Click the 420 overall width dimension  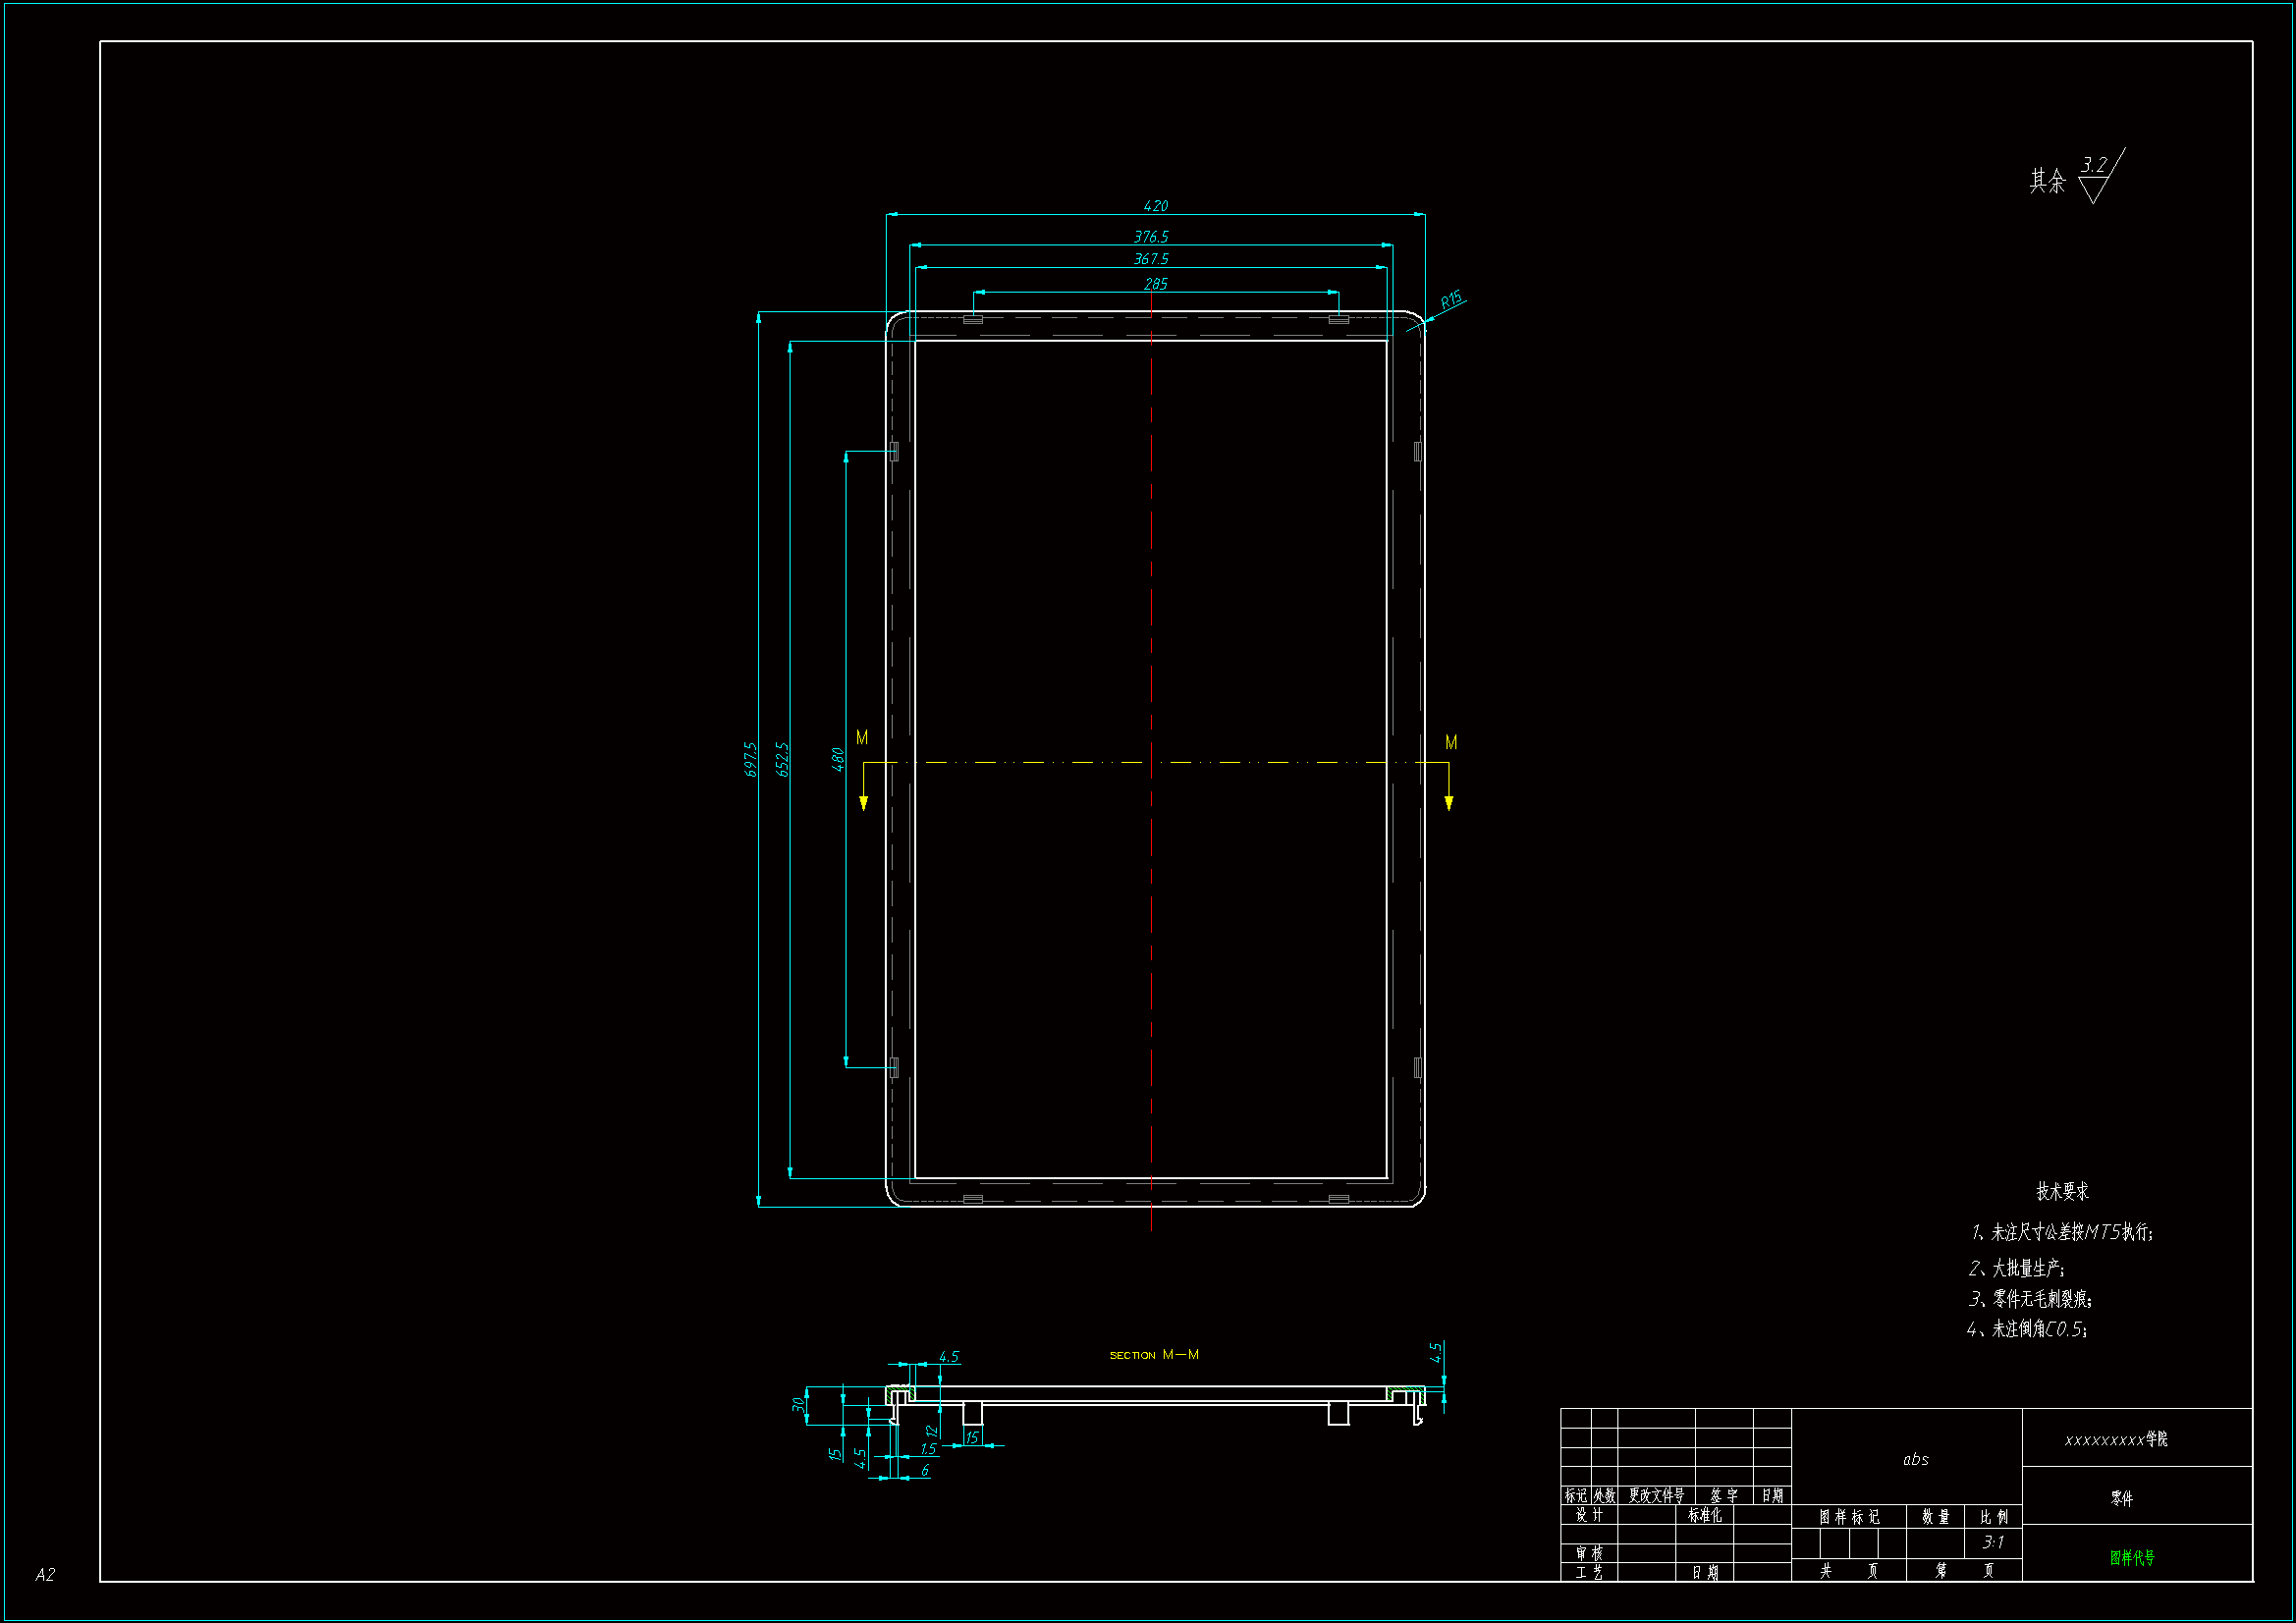pyautogui.click(x=1155, y=206)
